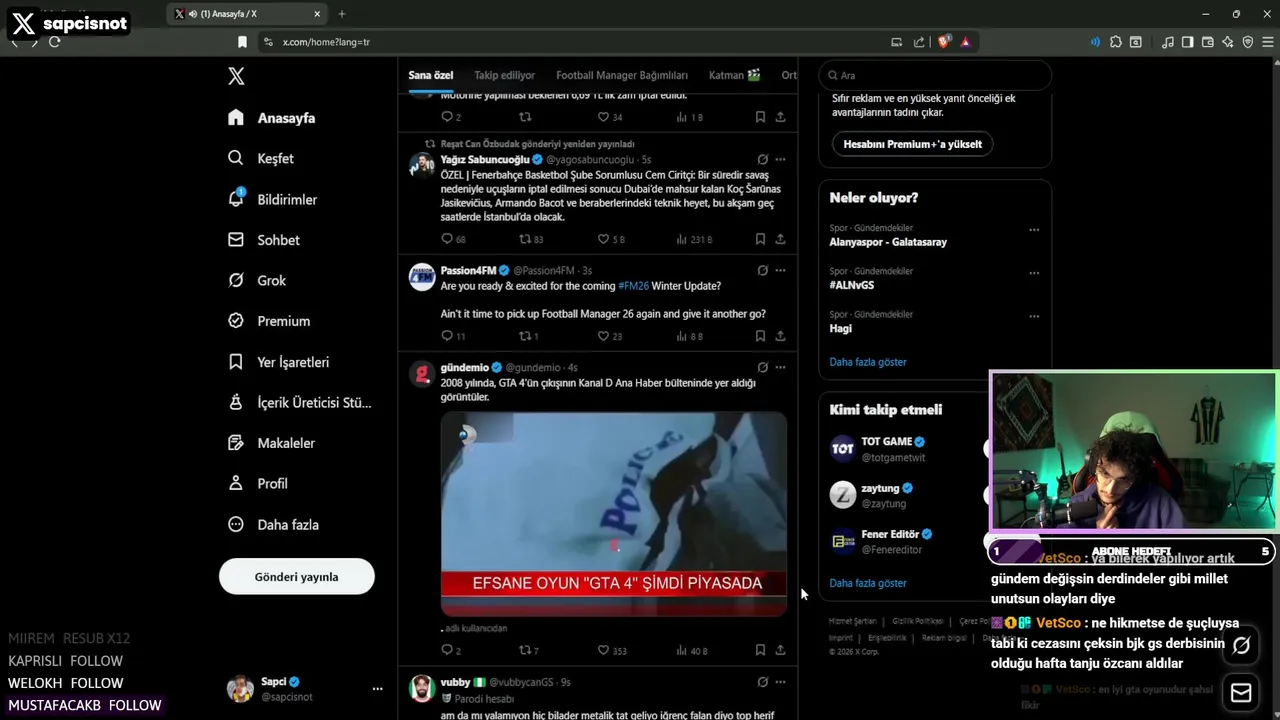Play the GTA 4 news video
Image resolution: width=1280 pixels, height=720 pixels.
coord(614,514)
